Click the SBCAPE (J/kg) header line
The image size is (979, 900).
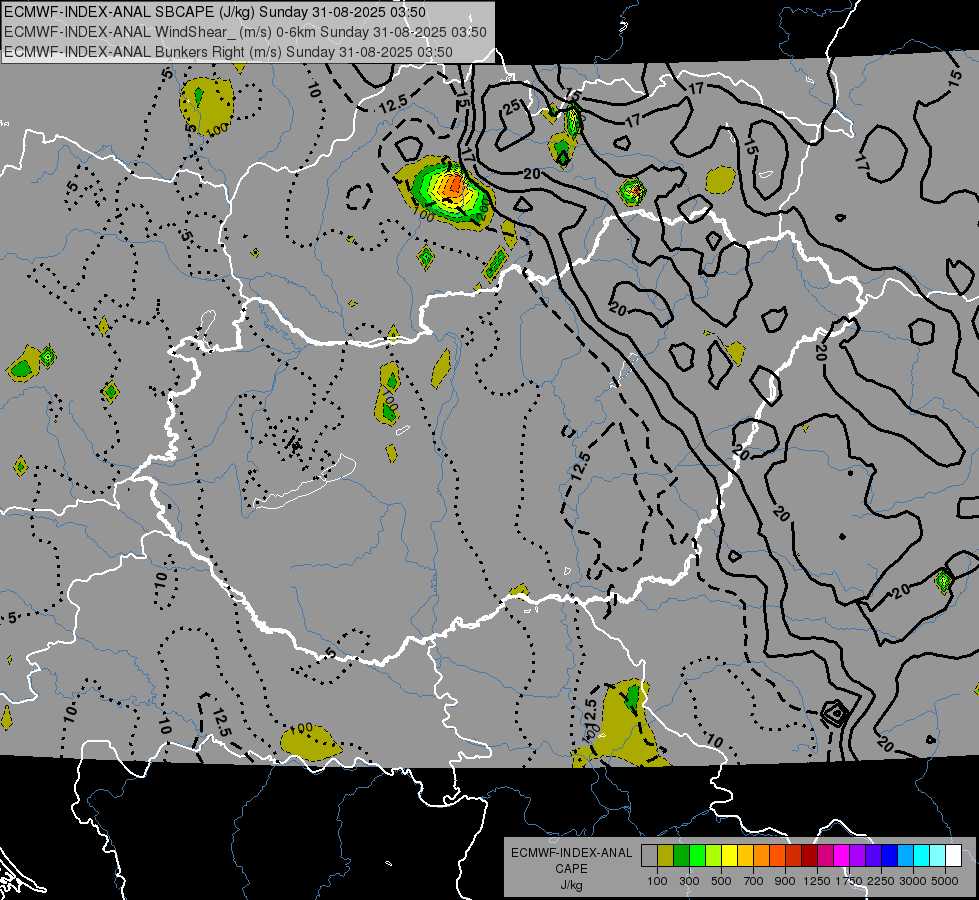point(215,12)
